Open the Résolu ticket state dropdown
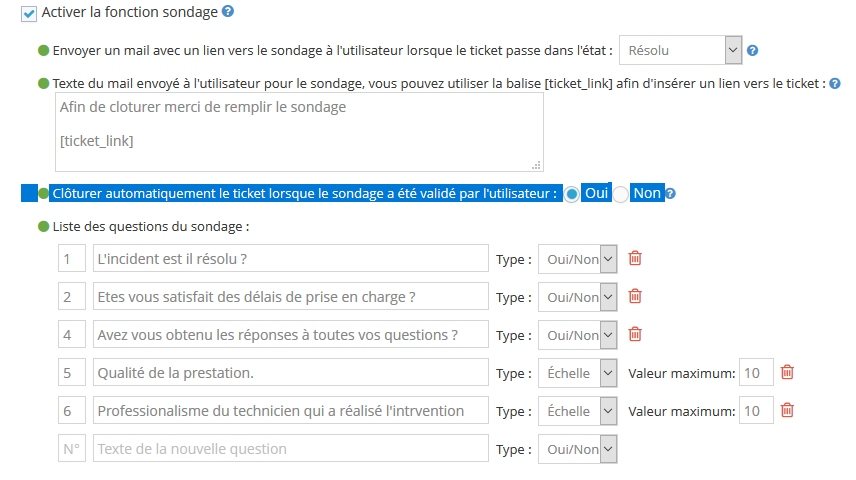The width and height of the screenshot is (856, 480). point(680,50)
